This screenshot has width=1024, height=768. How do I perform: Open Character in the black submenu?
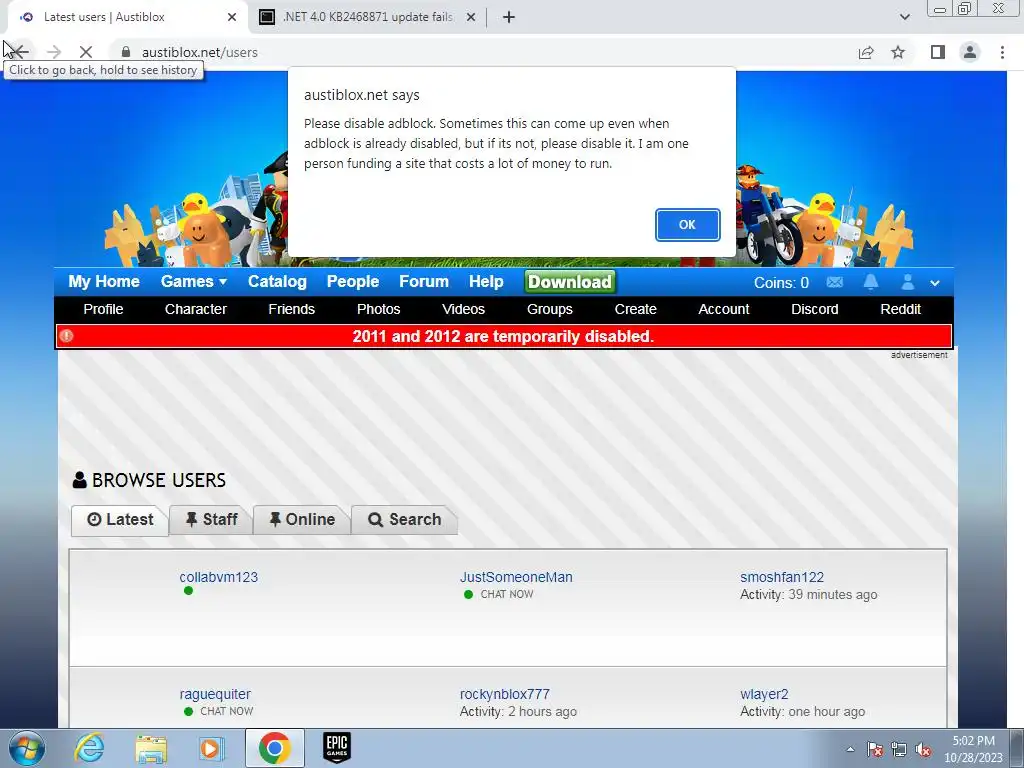tap(195, 309)
